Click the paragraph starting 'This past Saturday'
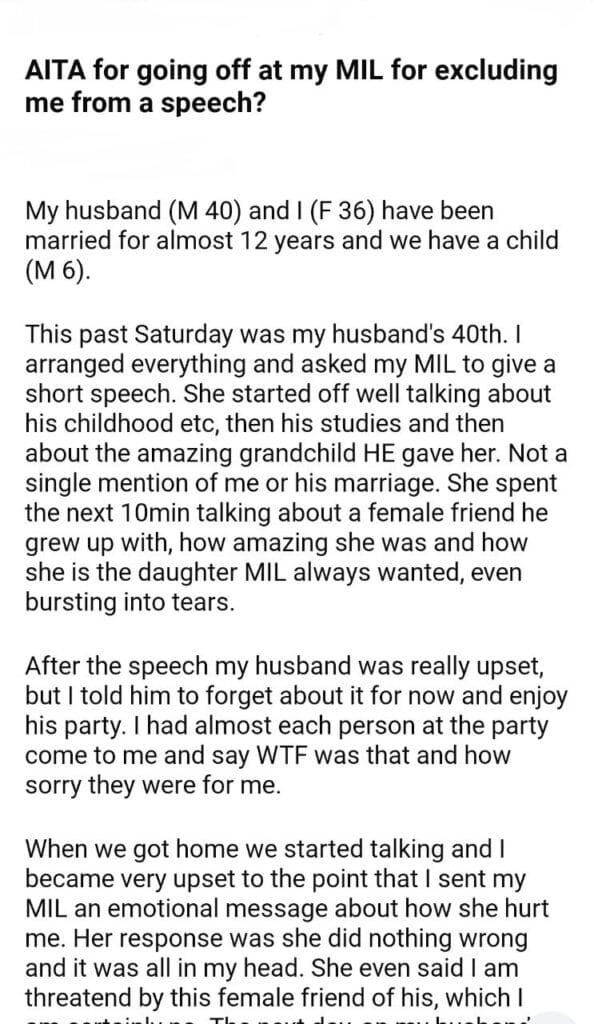 296,468
